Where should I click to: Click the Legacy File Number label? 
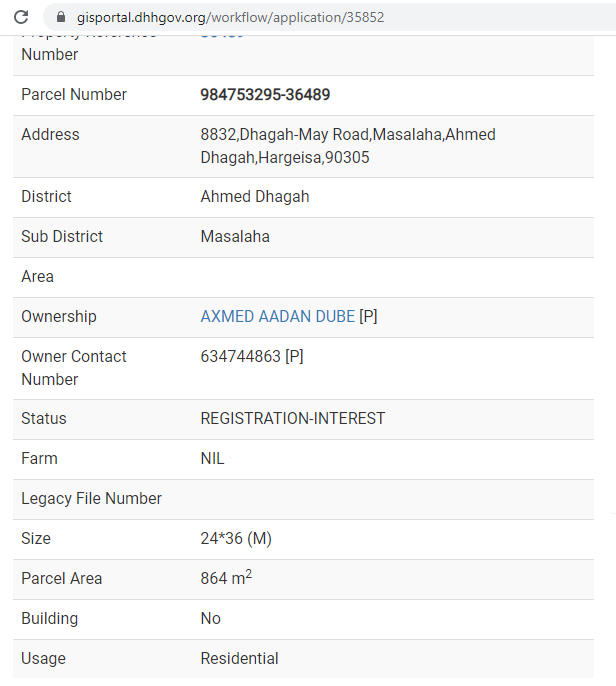pyautogui.click(x=91, y=498)
